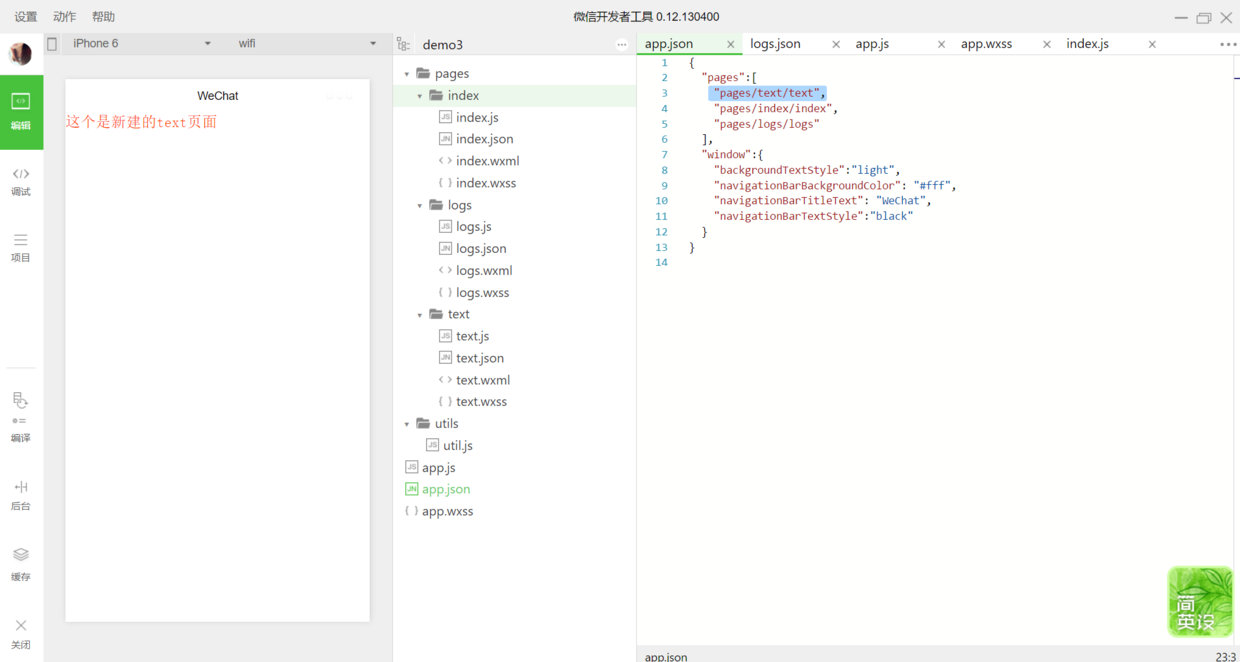
Task: Click the app.json path in status bar
Action: click(x=666, y=657)
